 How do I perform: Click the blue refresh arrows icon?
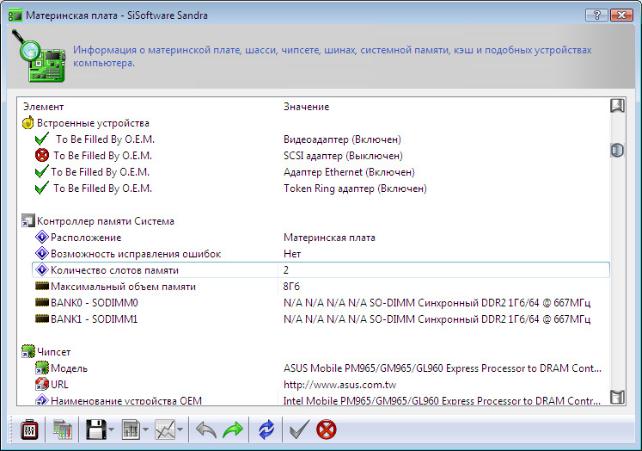(266, 430)
